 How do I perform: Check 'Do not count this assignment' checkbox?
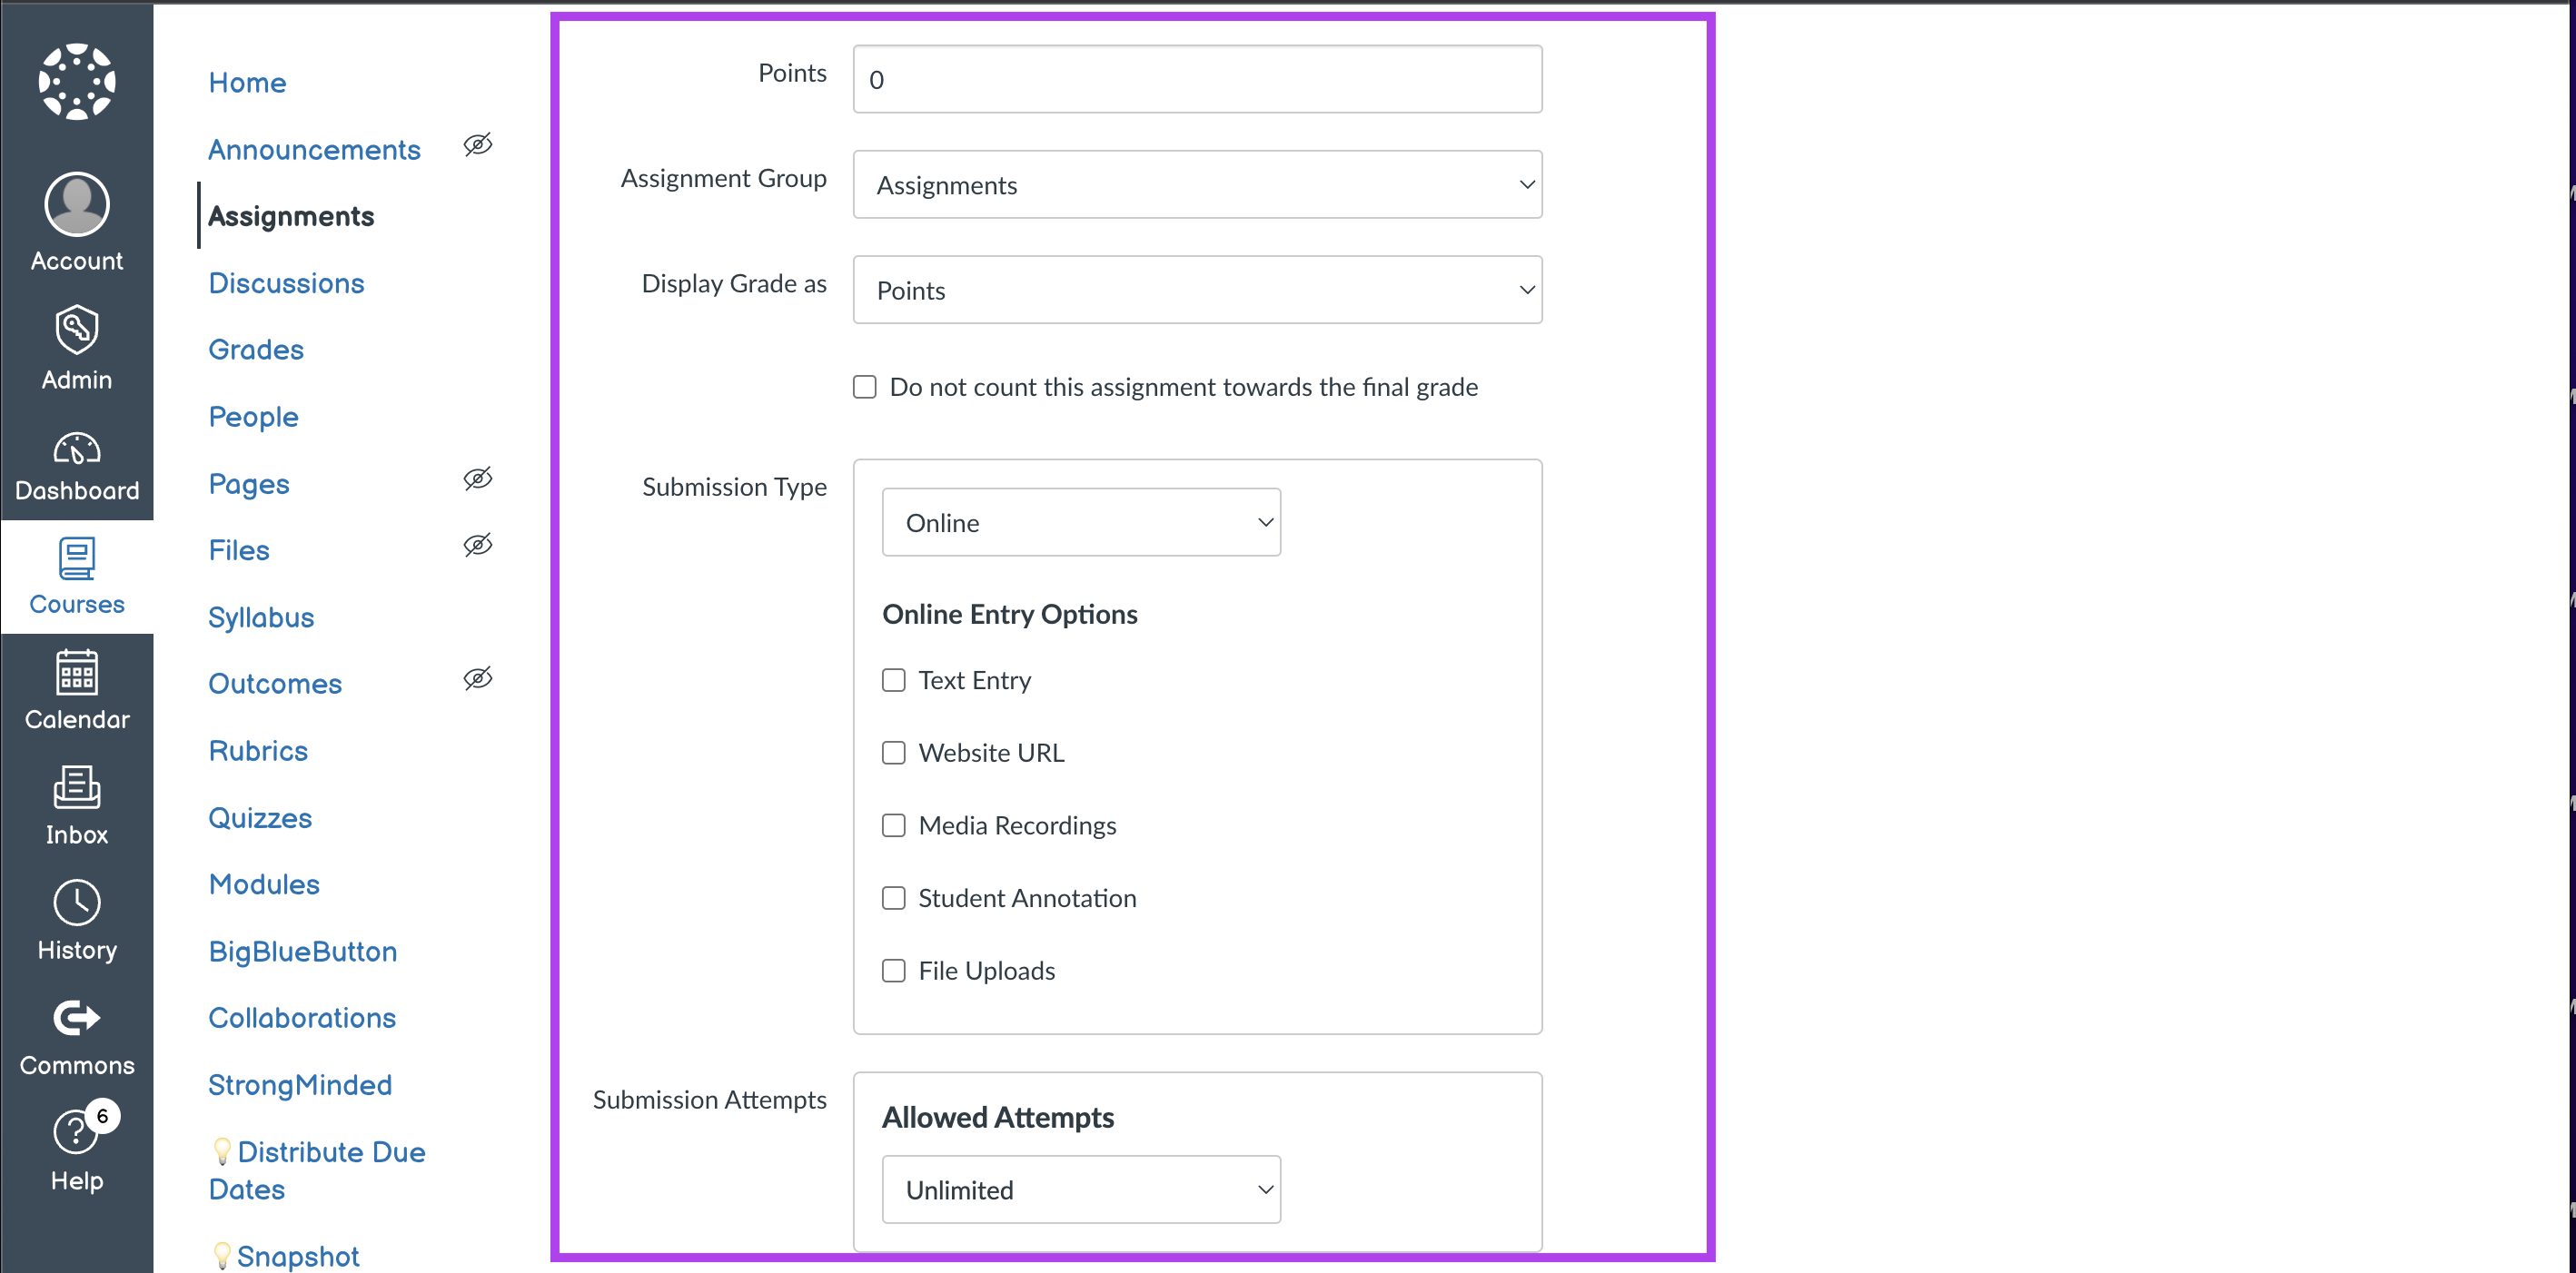(864, 387)
